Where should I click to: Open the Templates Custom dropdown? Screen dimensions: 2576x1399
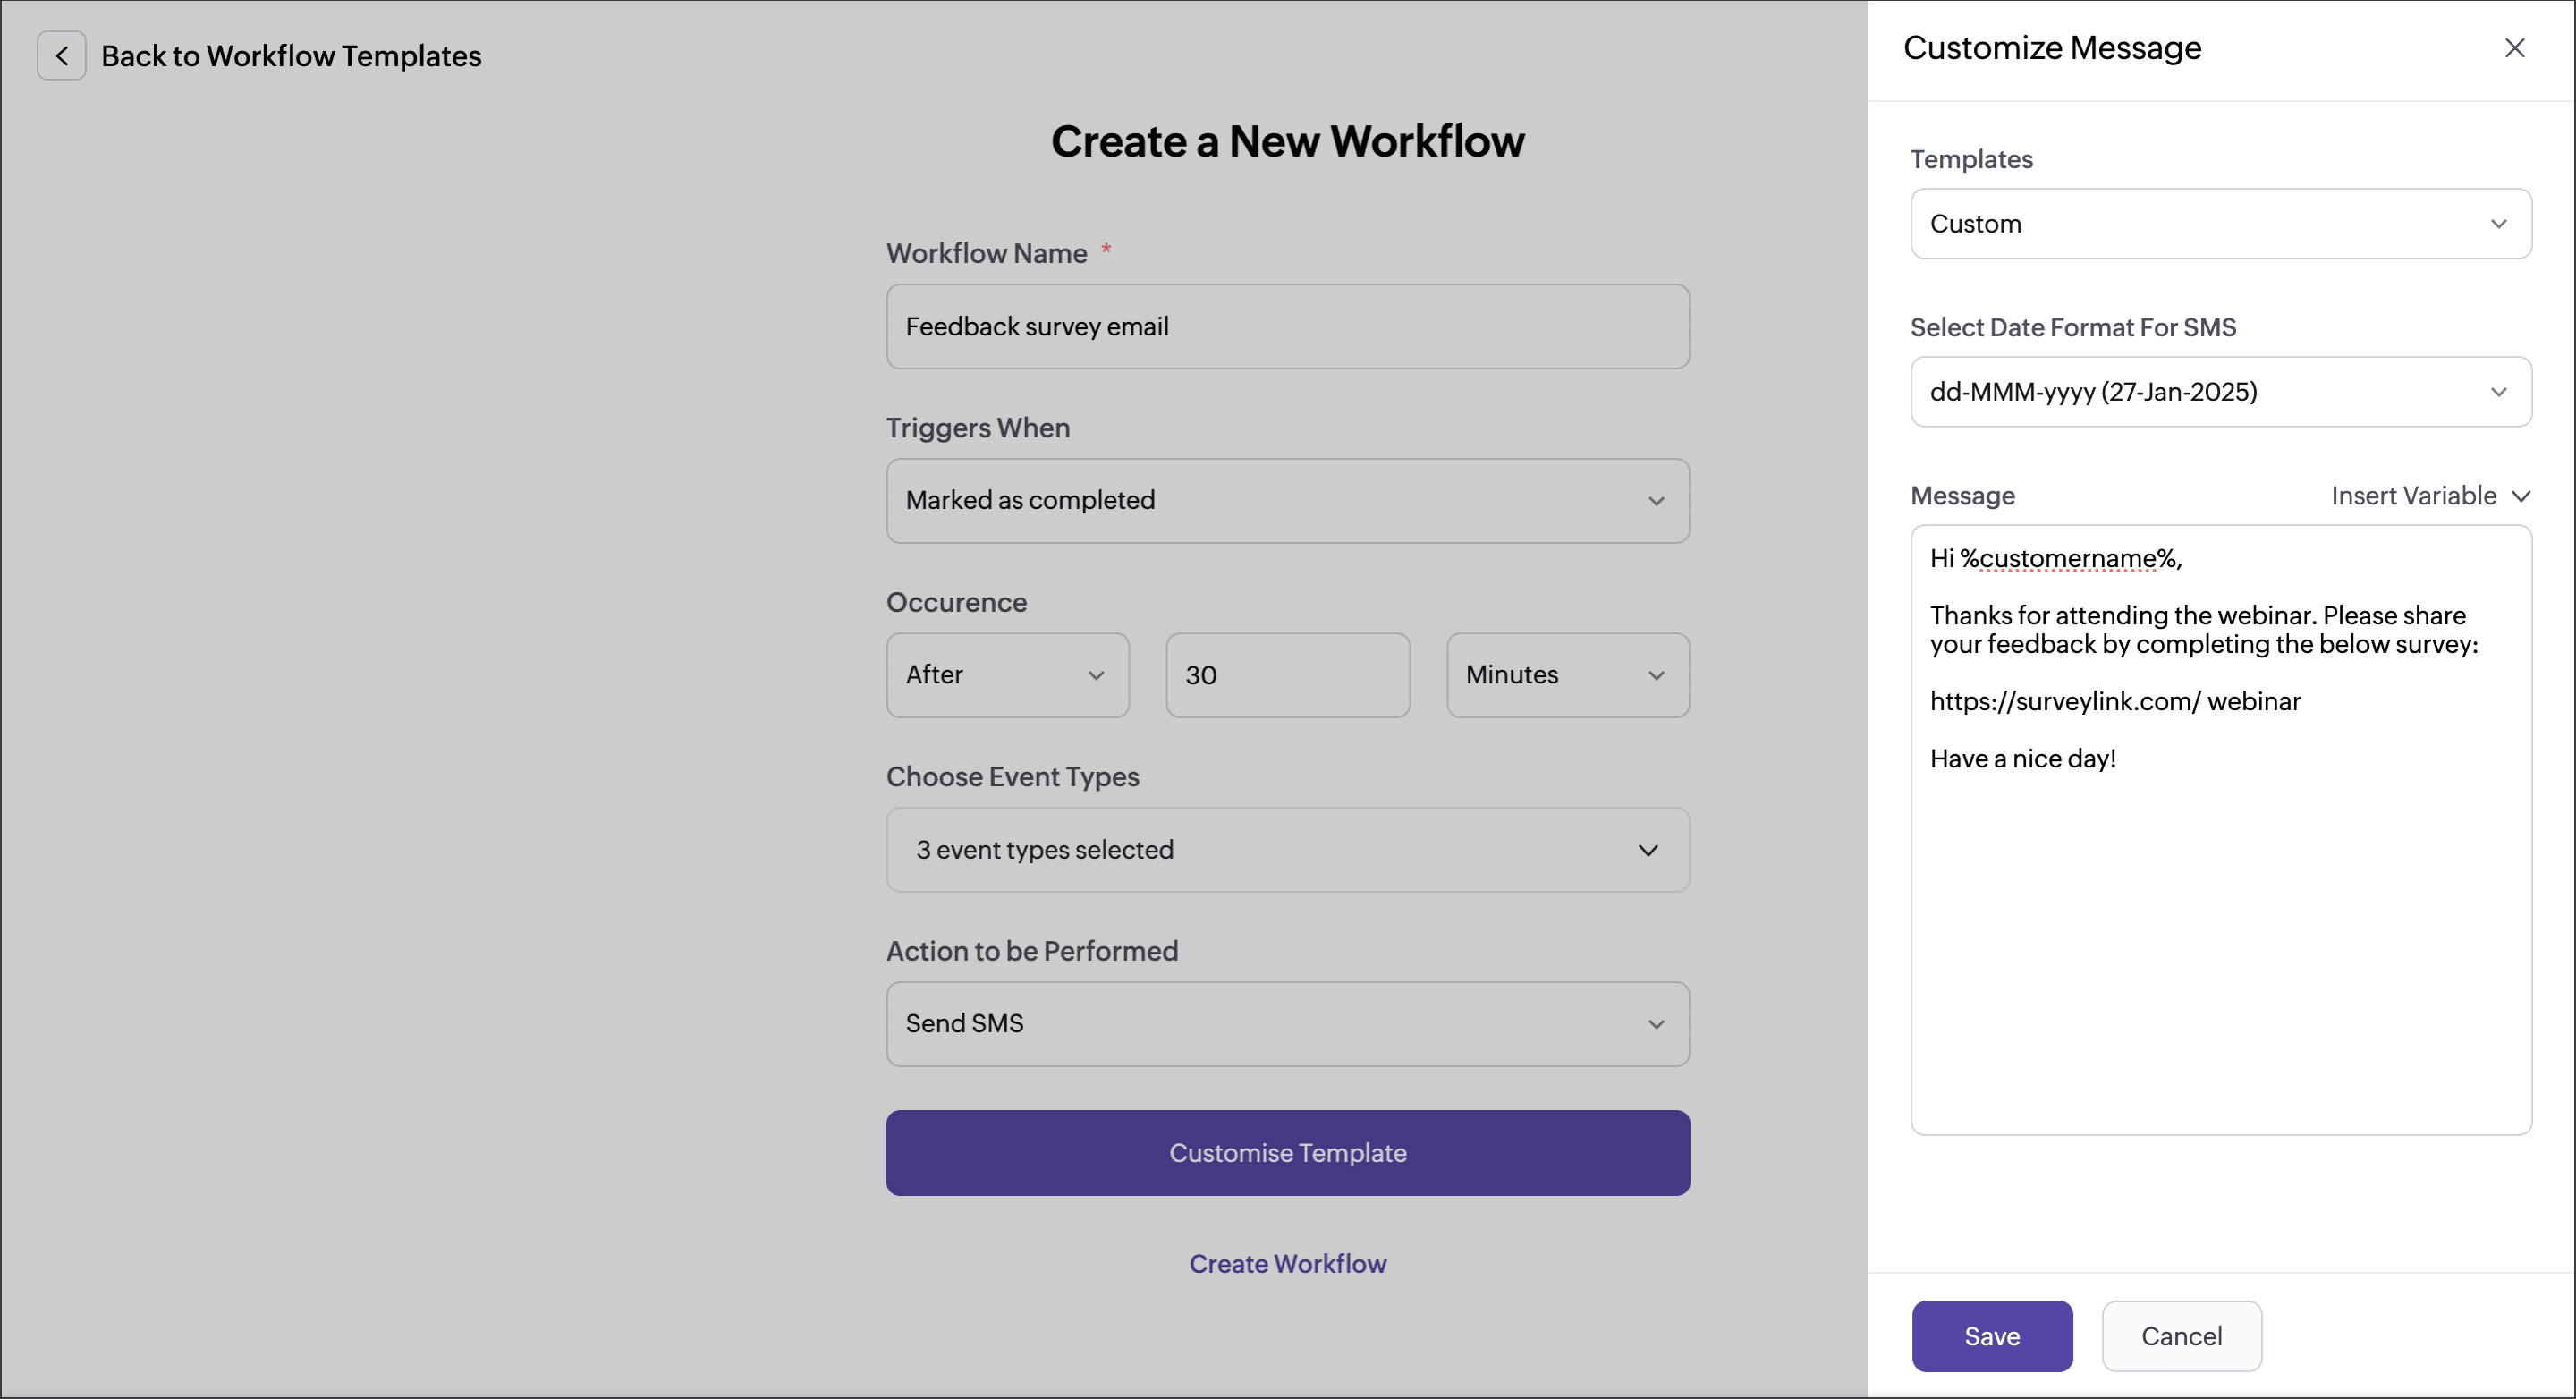click(2219, 224)
